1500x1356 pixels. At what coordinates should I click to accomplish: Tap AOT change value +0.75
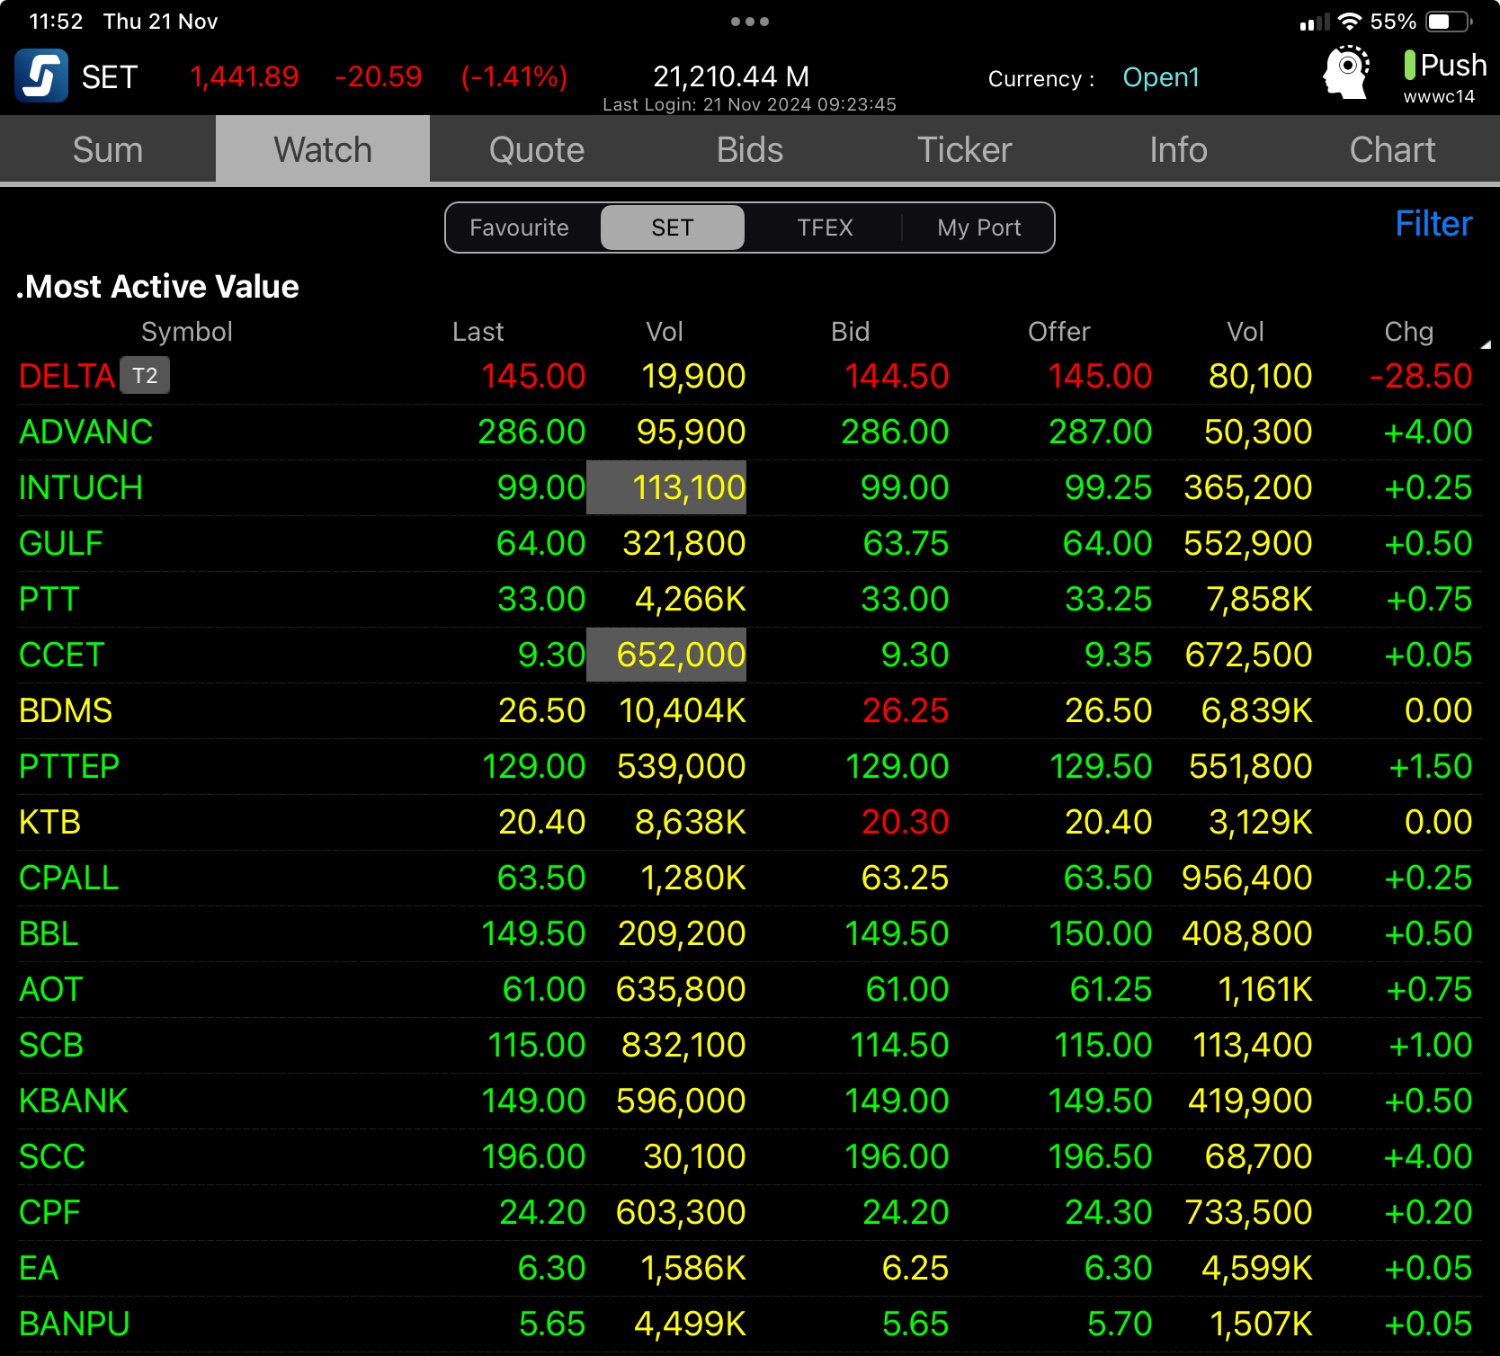(x=1429, y=990)
